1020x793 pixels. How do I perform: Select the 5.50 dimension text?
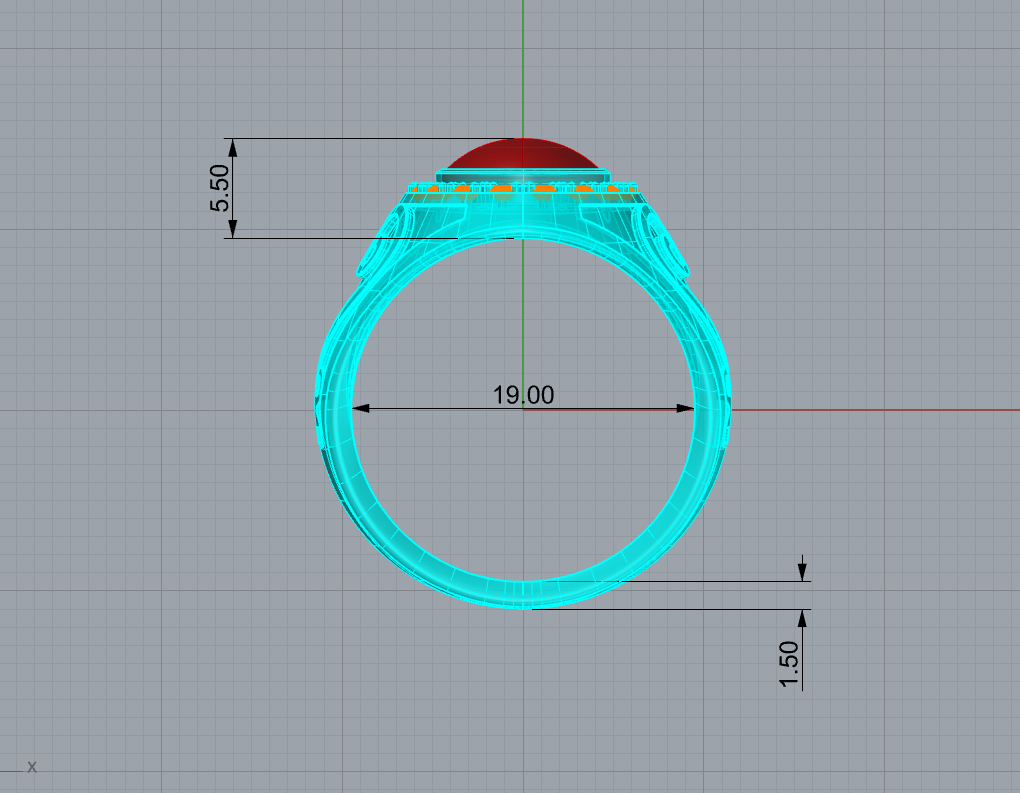click(x=220, y=188)
